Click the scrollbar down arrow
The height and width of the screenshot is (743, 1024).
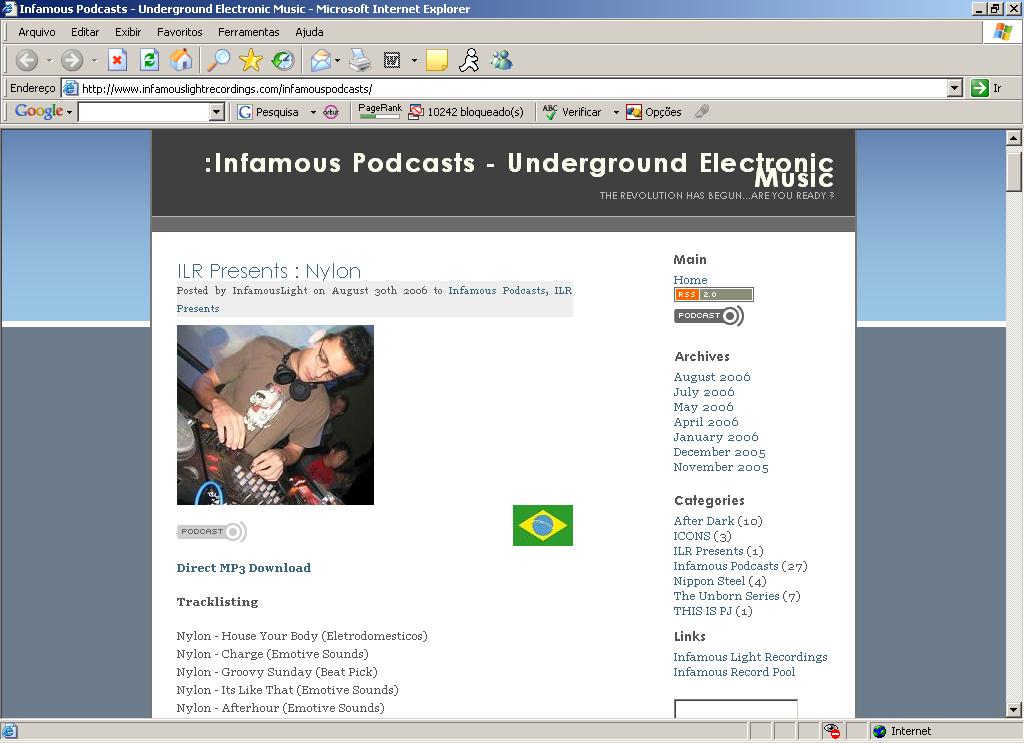[1014, 709]
